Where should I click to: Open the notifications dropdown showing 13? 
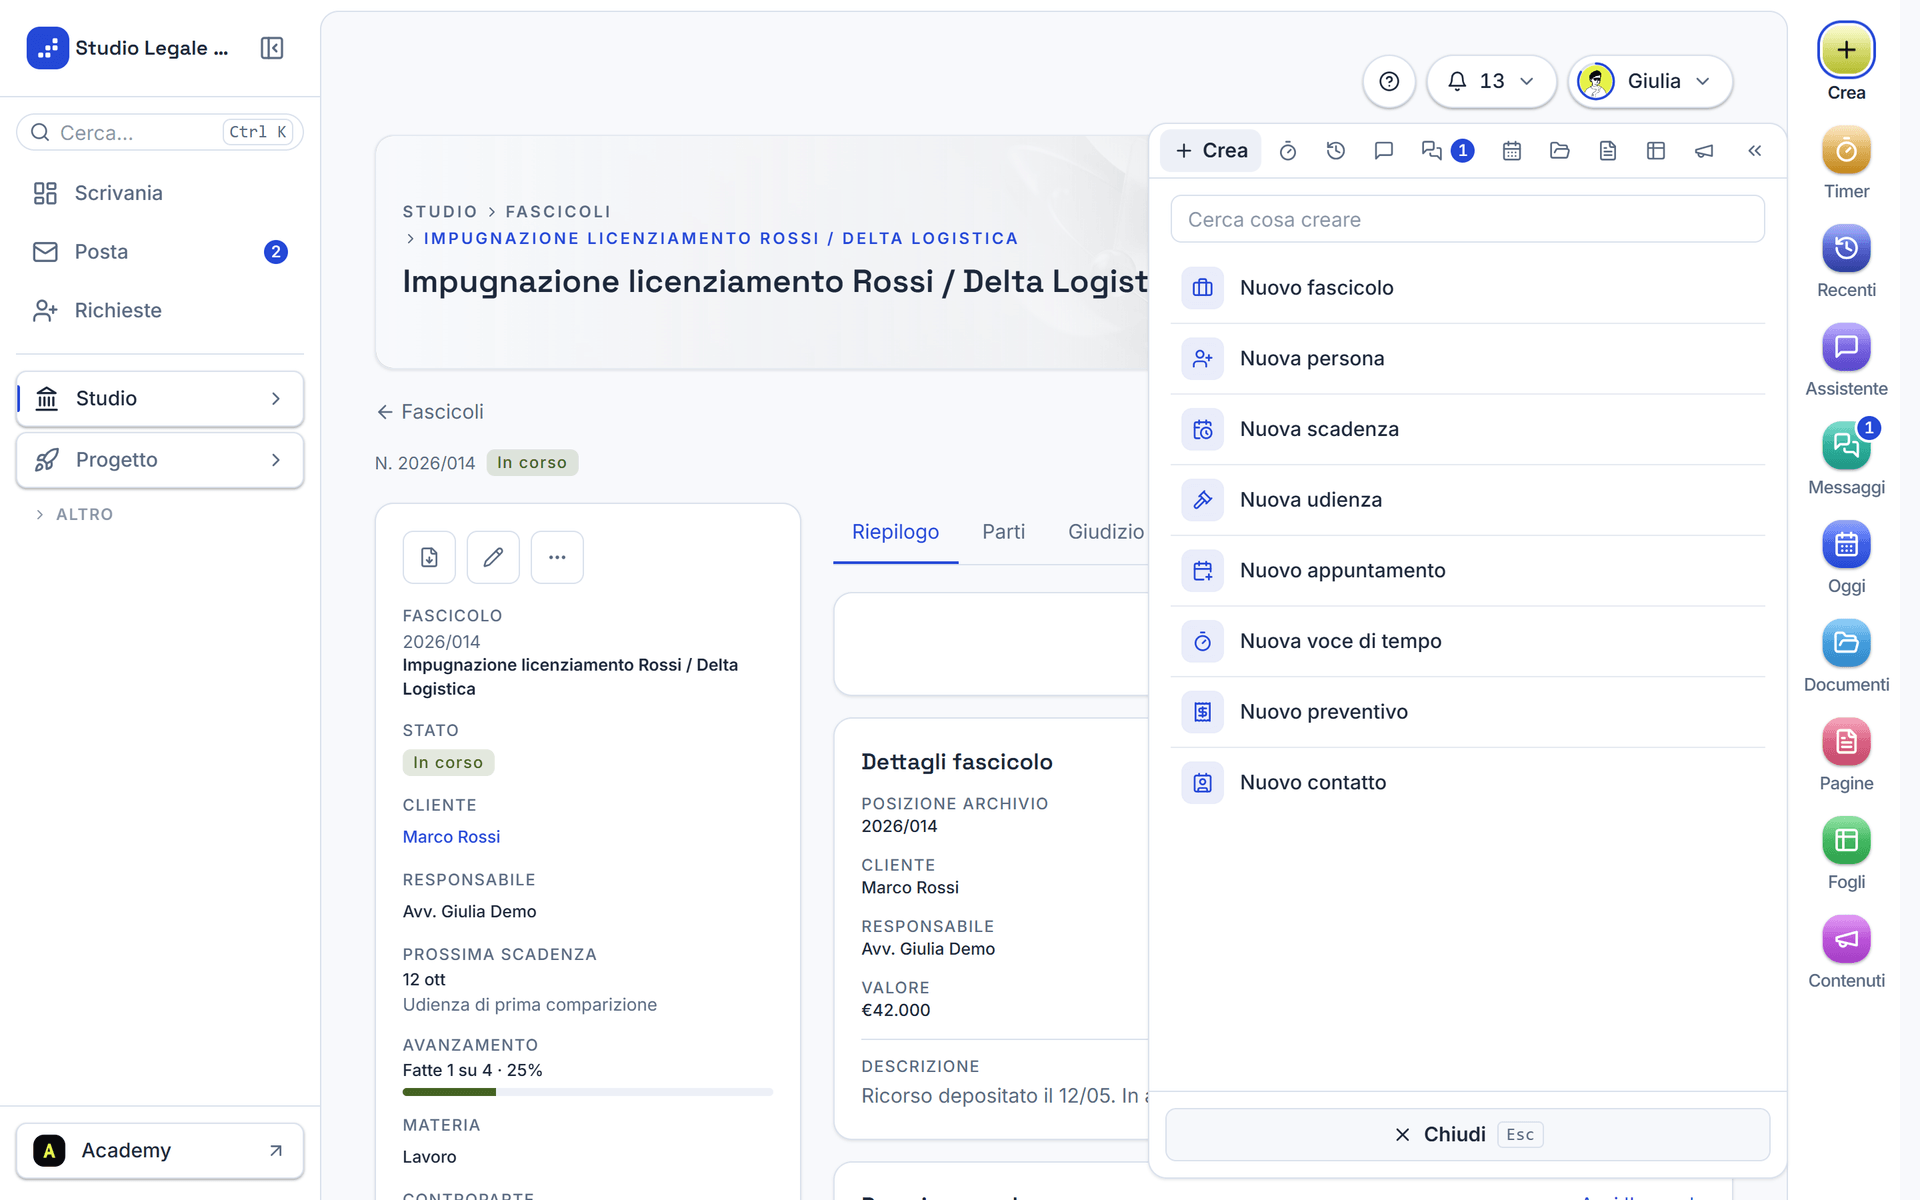tap(1491, 81)
